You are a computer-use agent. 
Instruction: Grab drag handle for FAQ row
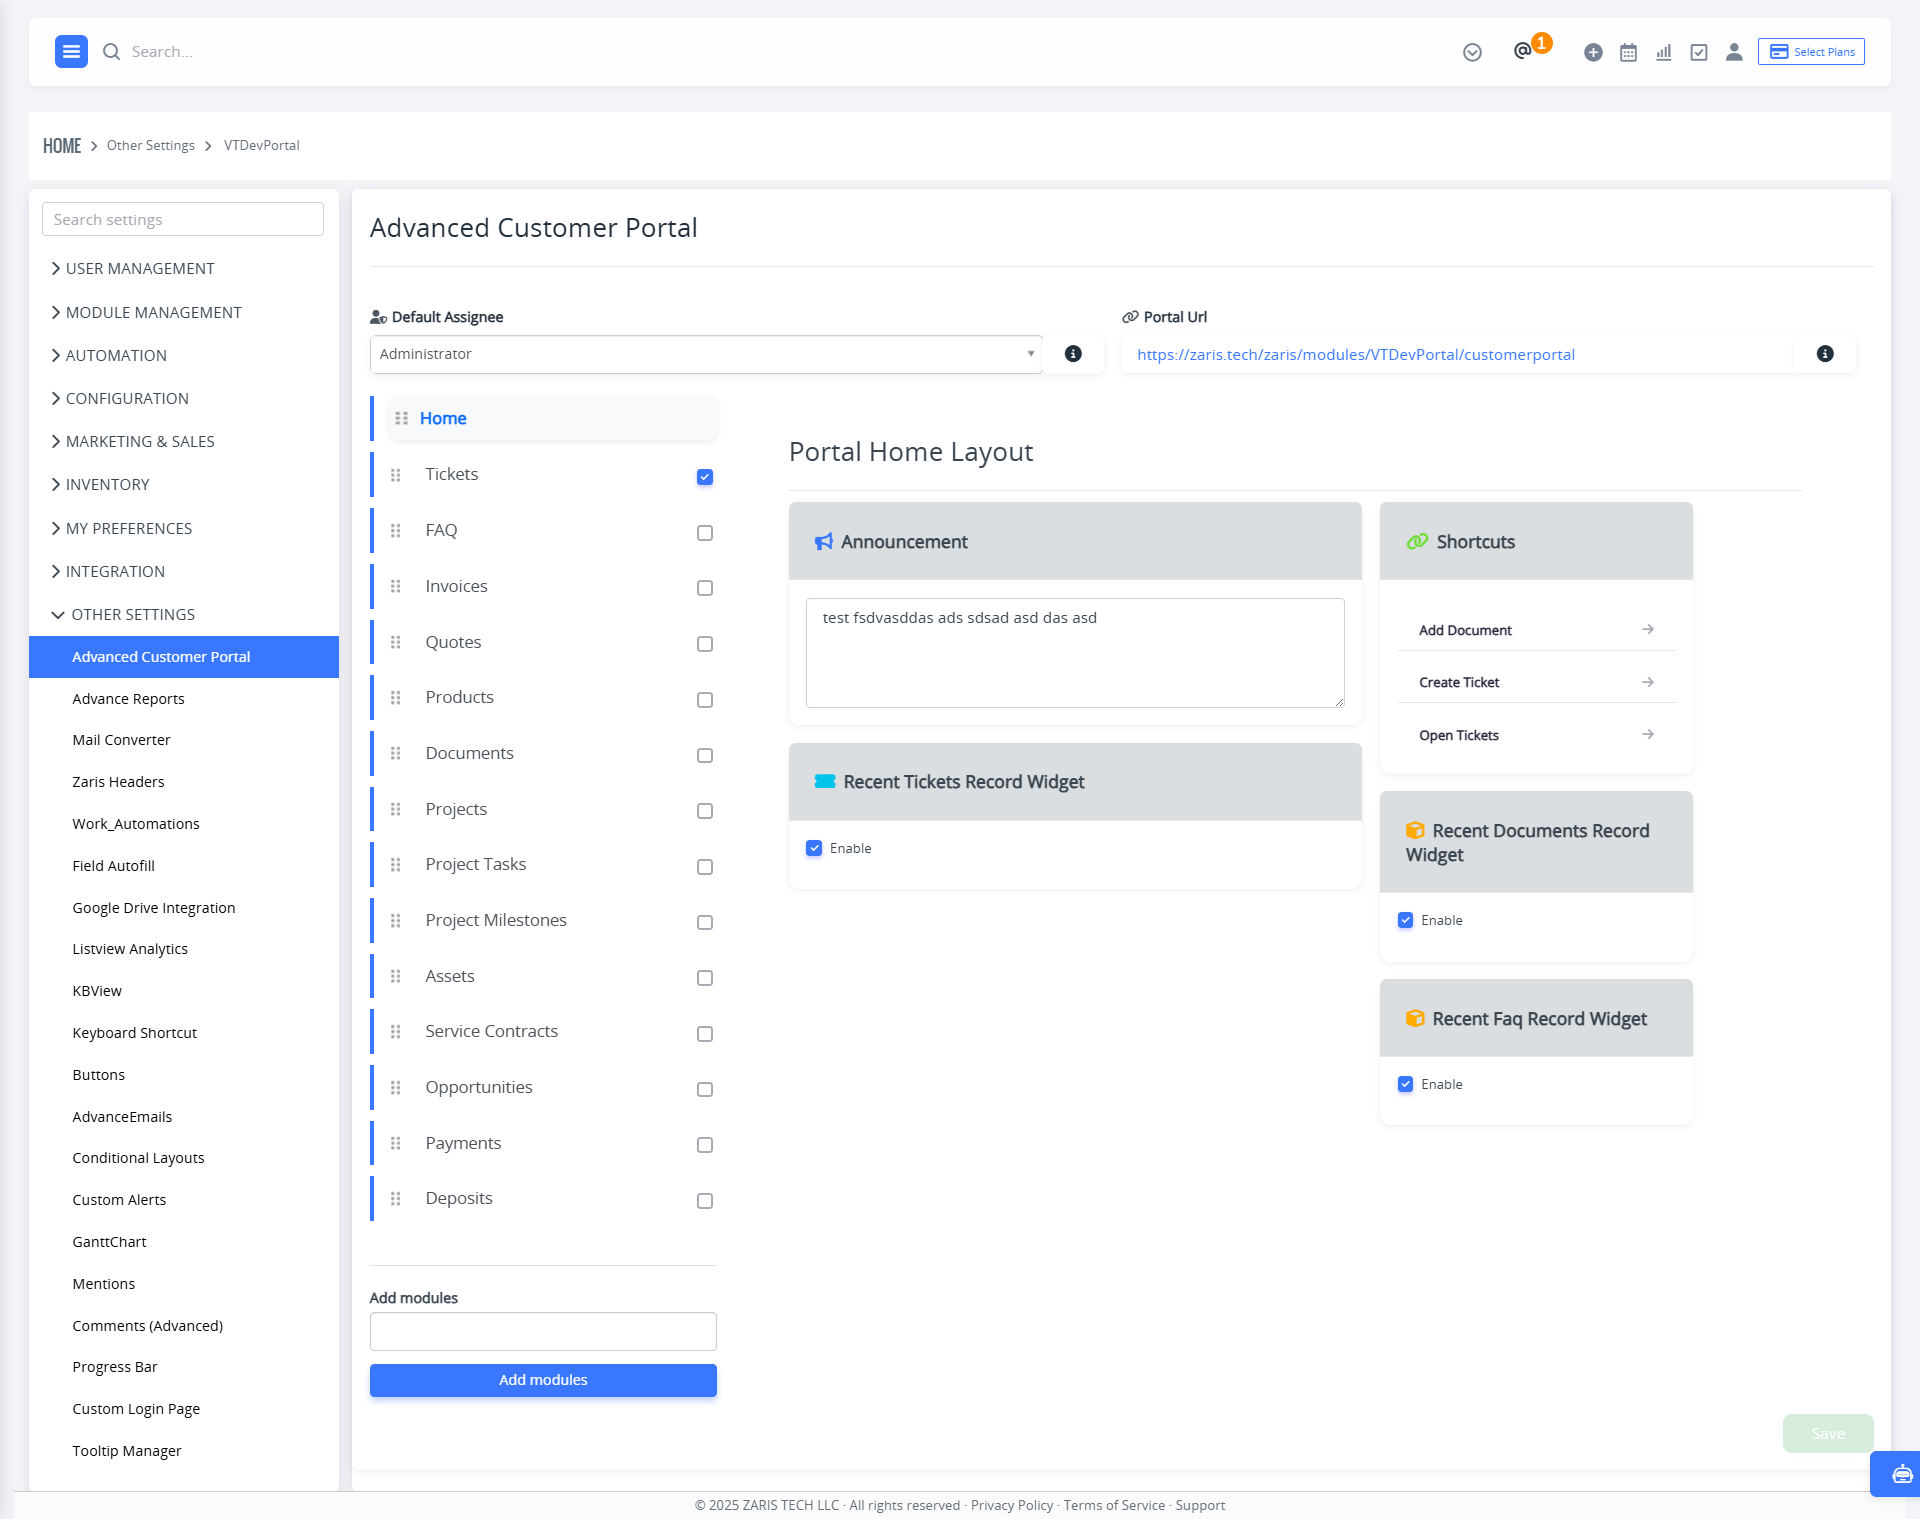pyautogui.click(x=396, y=531)
